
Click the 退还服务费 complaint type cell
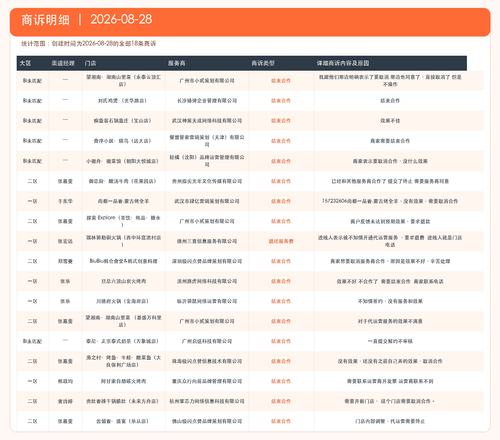(x=281, y=241)
